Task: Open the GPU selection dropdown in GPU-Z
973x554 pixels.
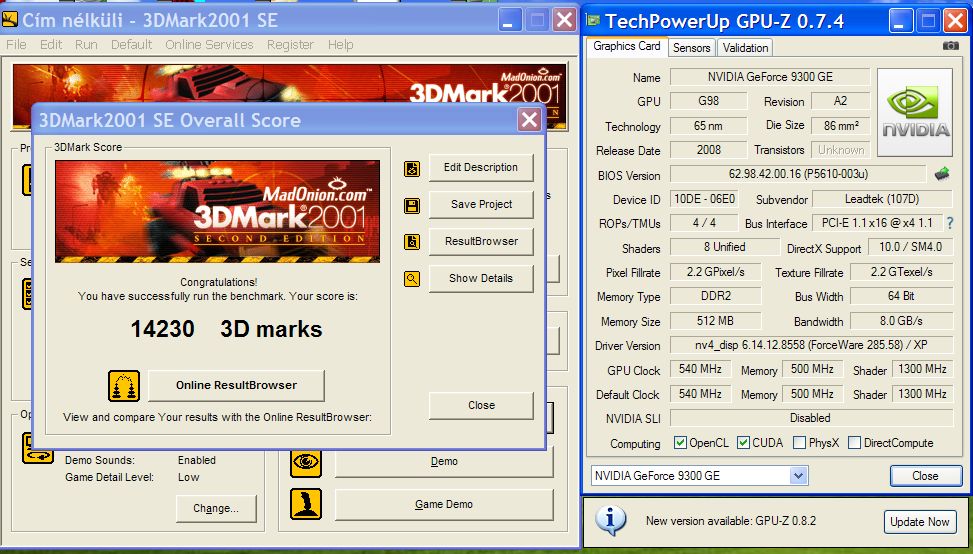Action: tap(798, 476)
